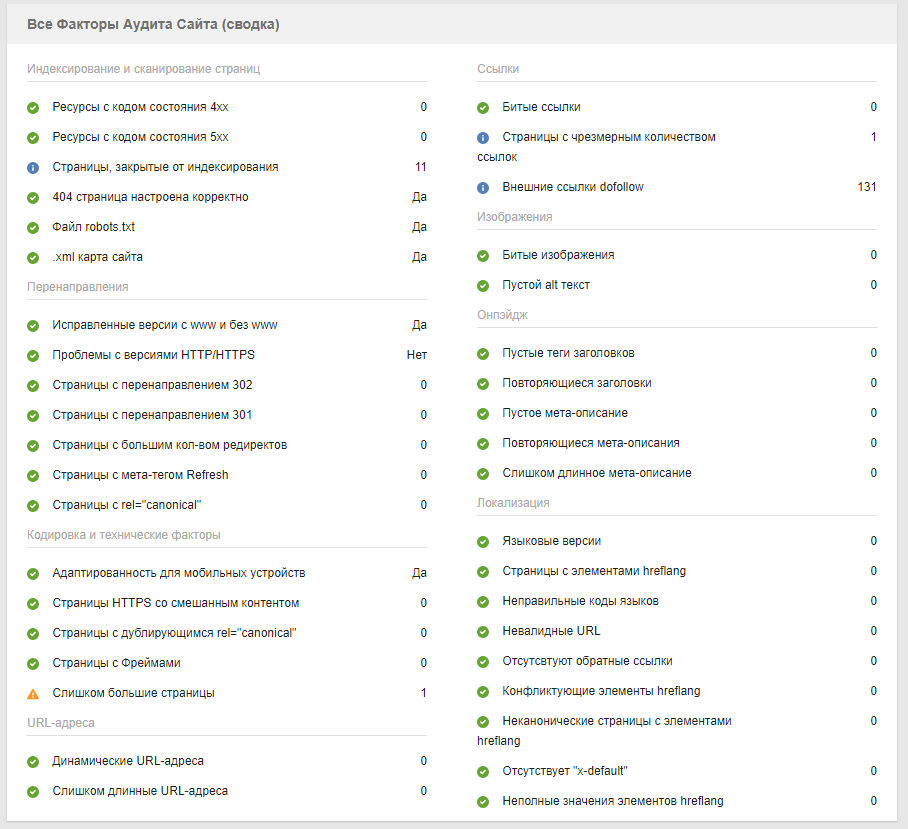Screen dimensions: 908x829
Task: Click the info icon for Страницы с чрезмерным количеством ссылок
Action: [x=483, y=137]
